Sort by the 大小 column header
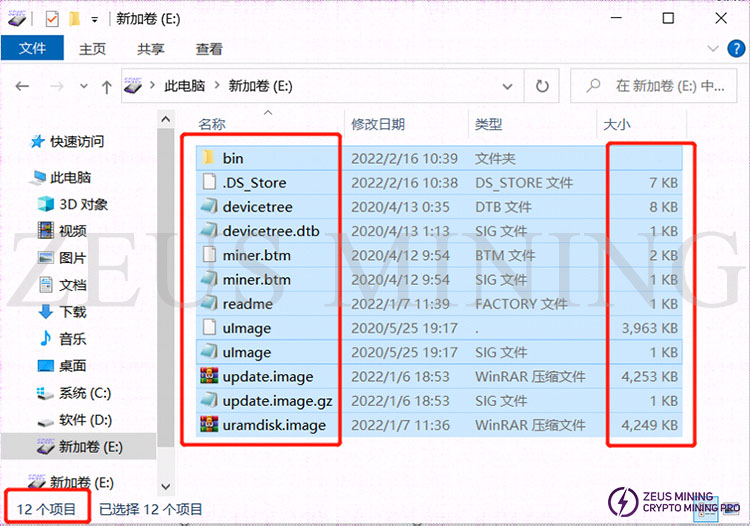750x526 pixels. pyautogui.click(x=617, y=125)
